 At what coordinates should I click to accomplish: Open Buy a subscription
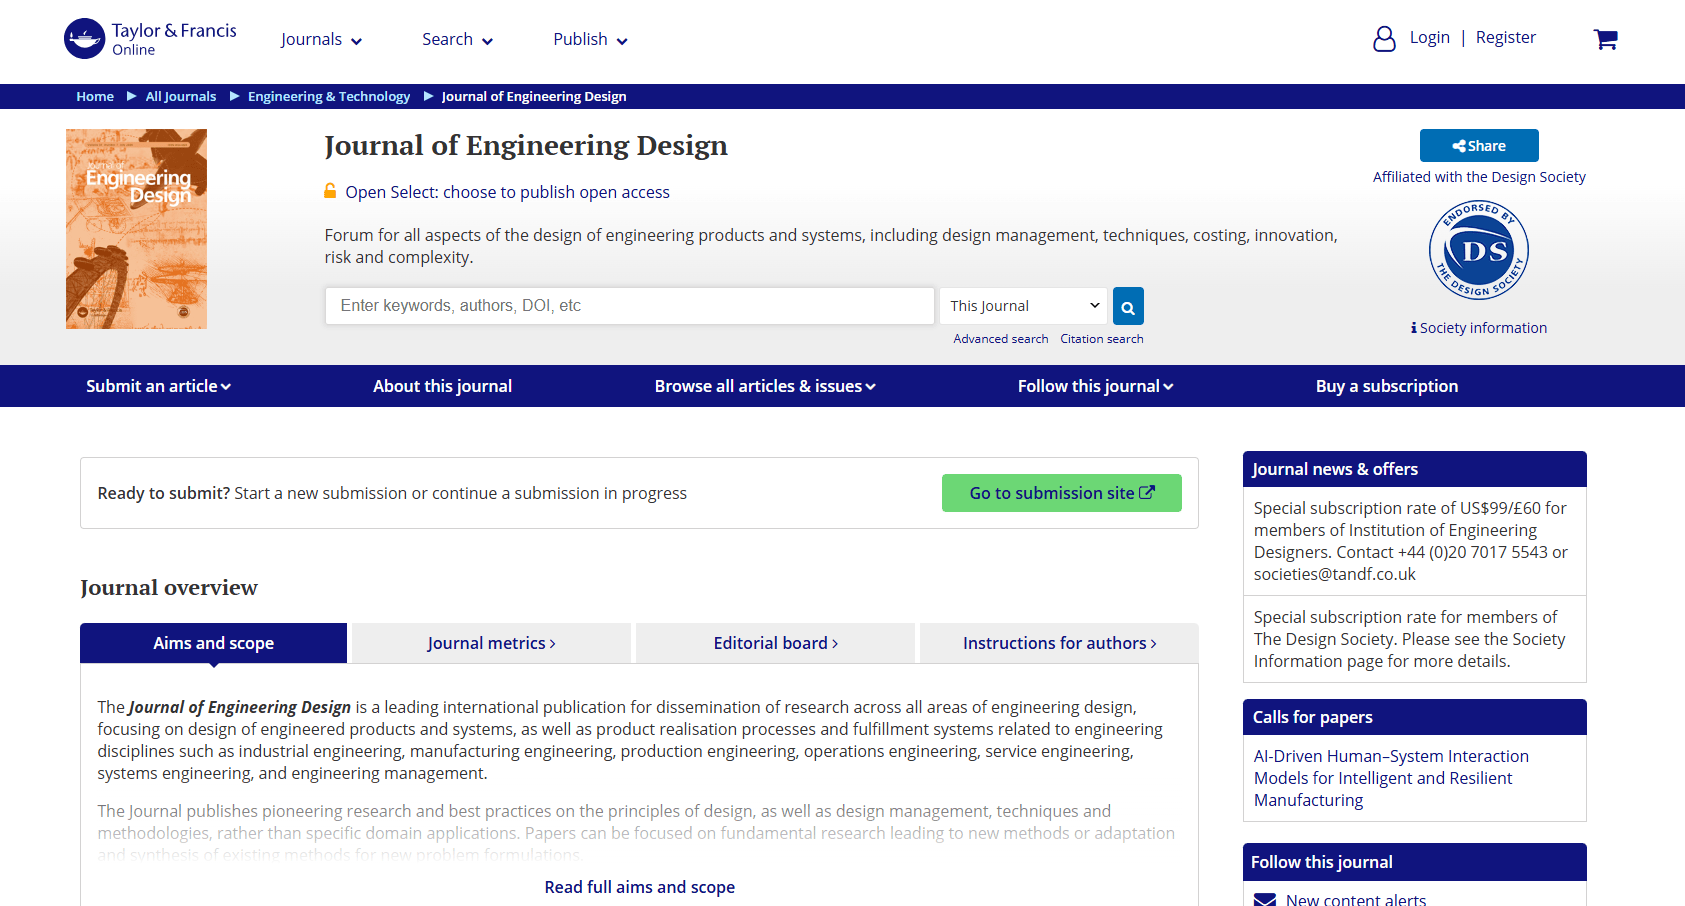(x=1387, y=386)
